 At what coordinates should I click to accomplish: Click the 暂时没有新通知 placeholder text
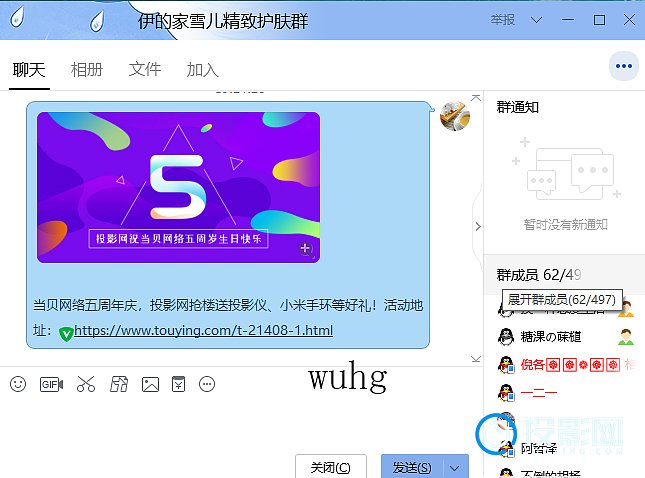(x=565, y=225)
